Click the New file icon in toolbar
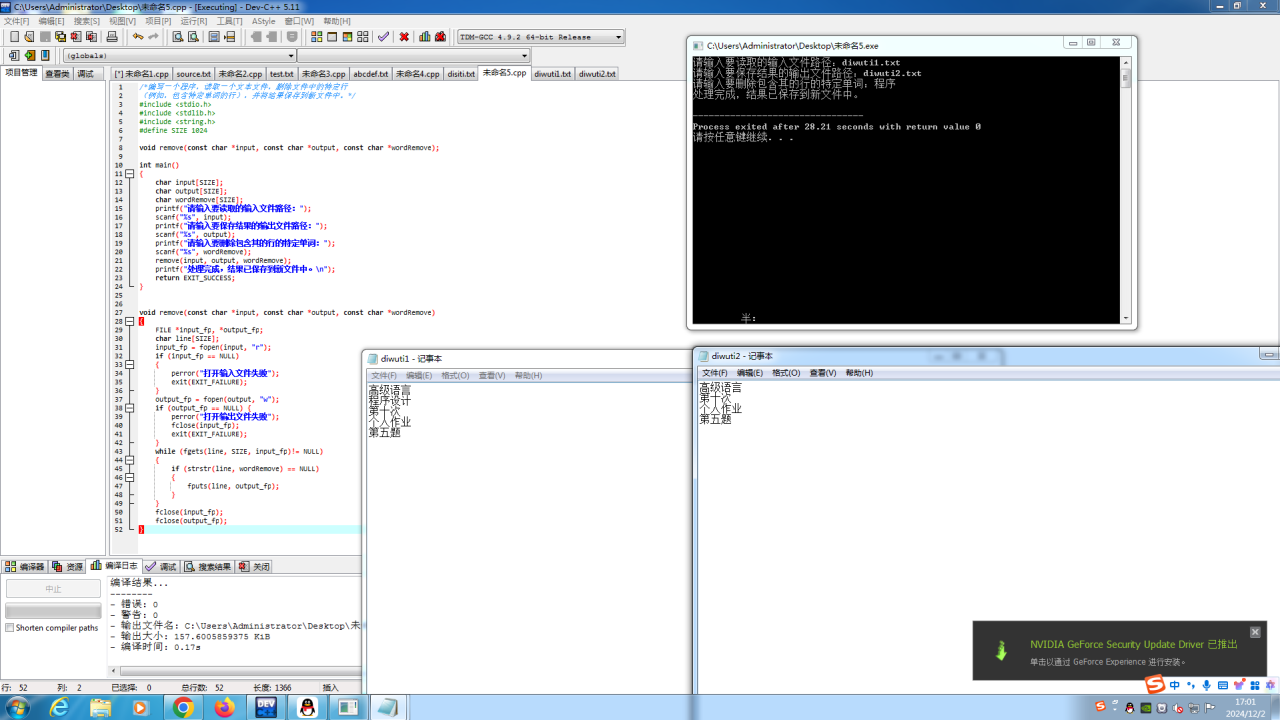Viewport: 1280px width, 720px height. pos(14,37)
